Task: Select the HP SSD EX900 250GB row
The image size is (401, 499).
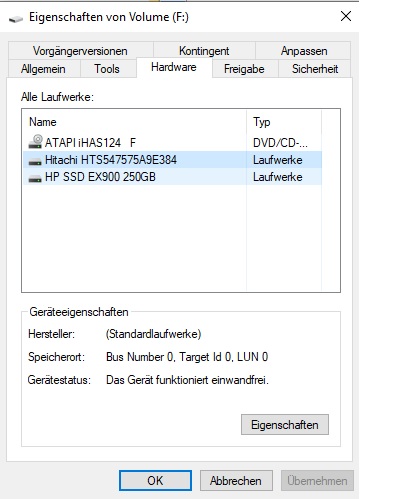Action: pyautogui.click(x=172, y=177)
